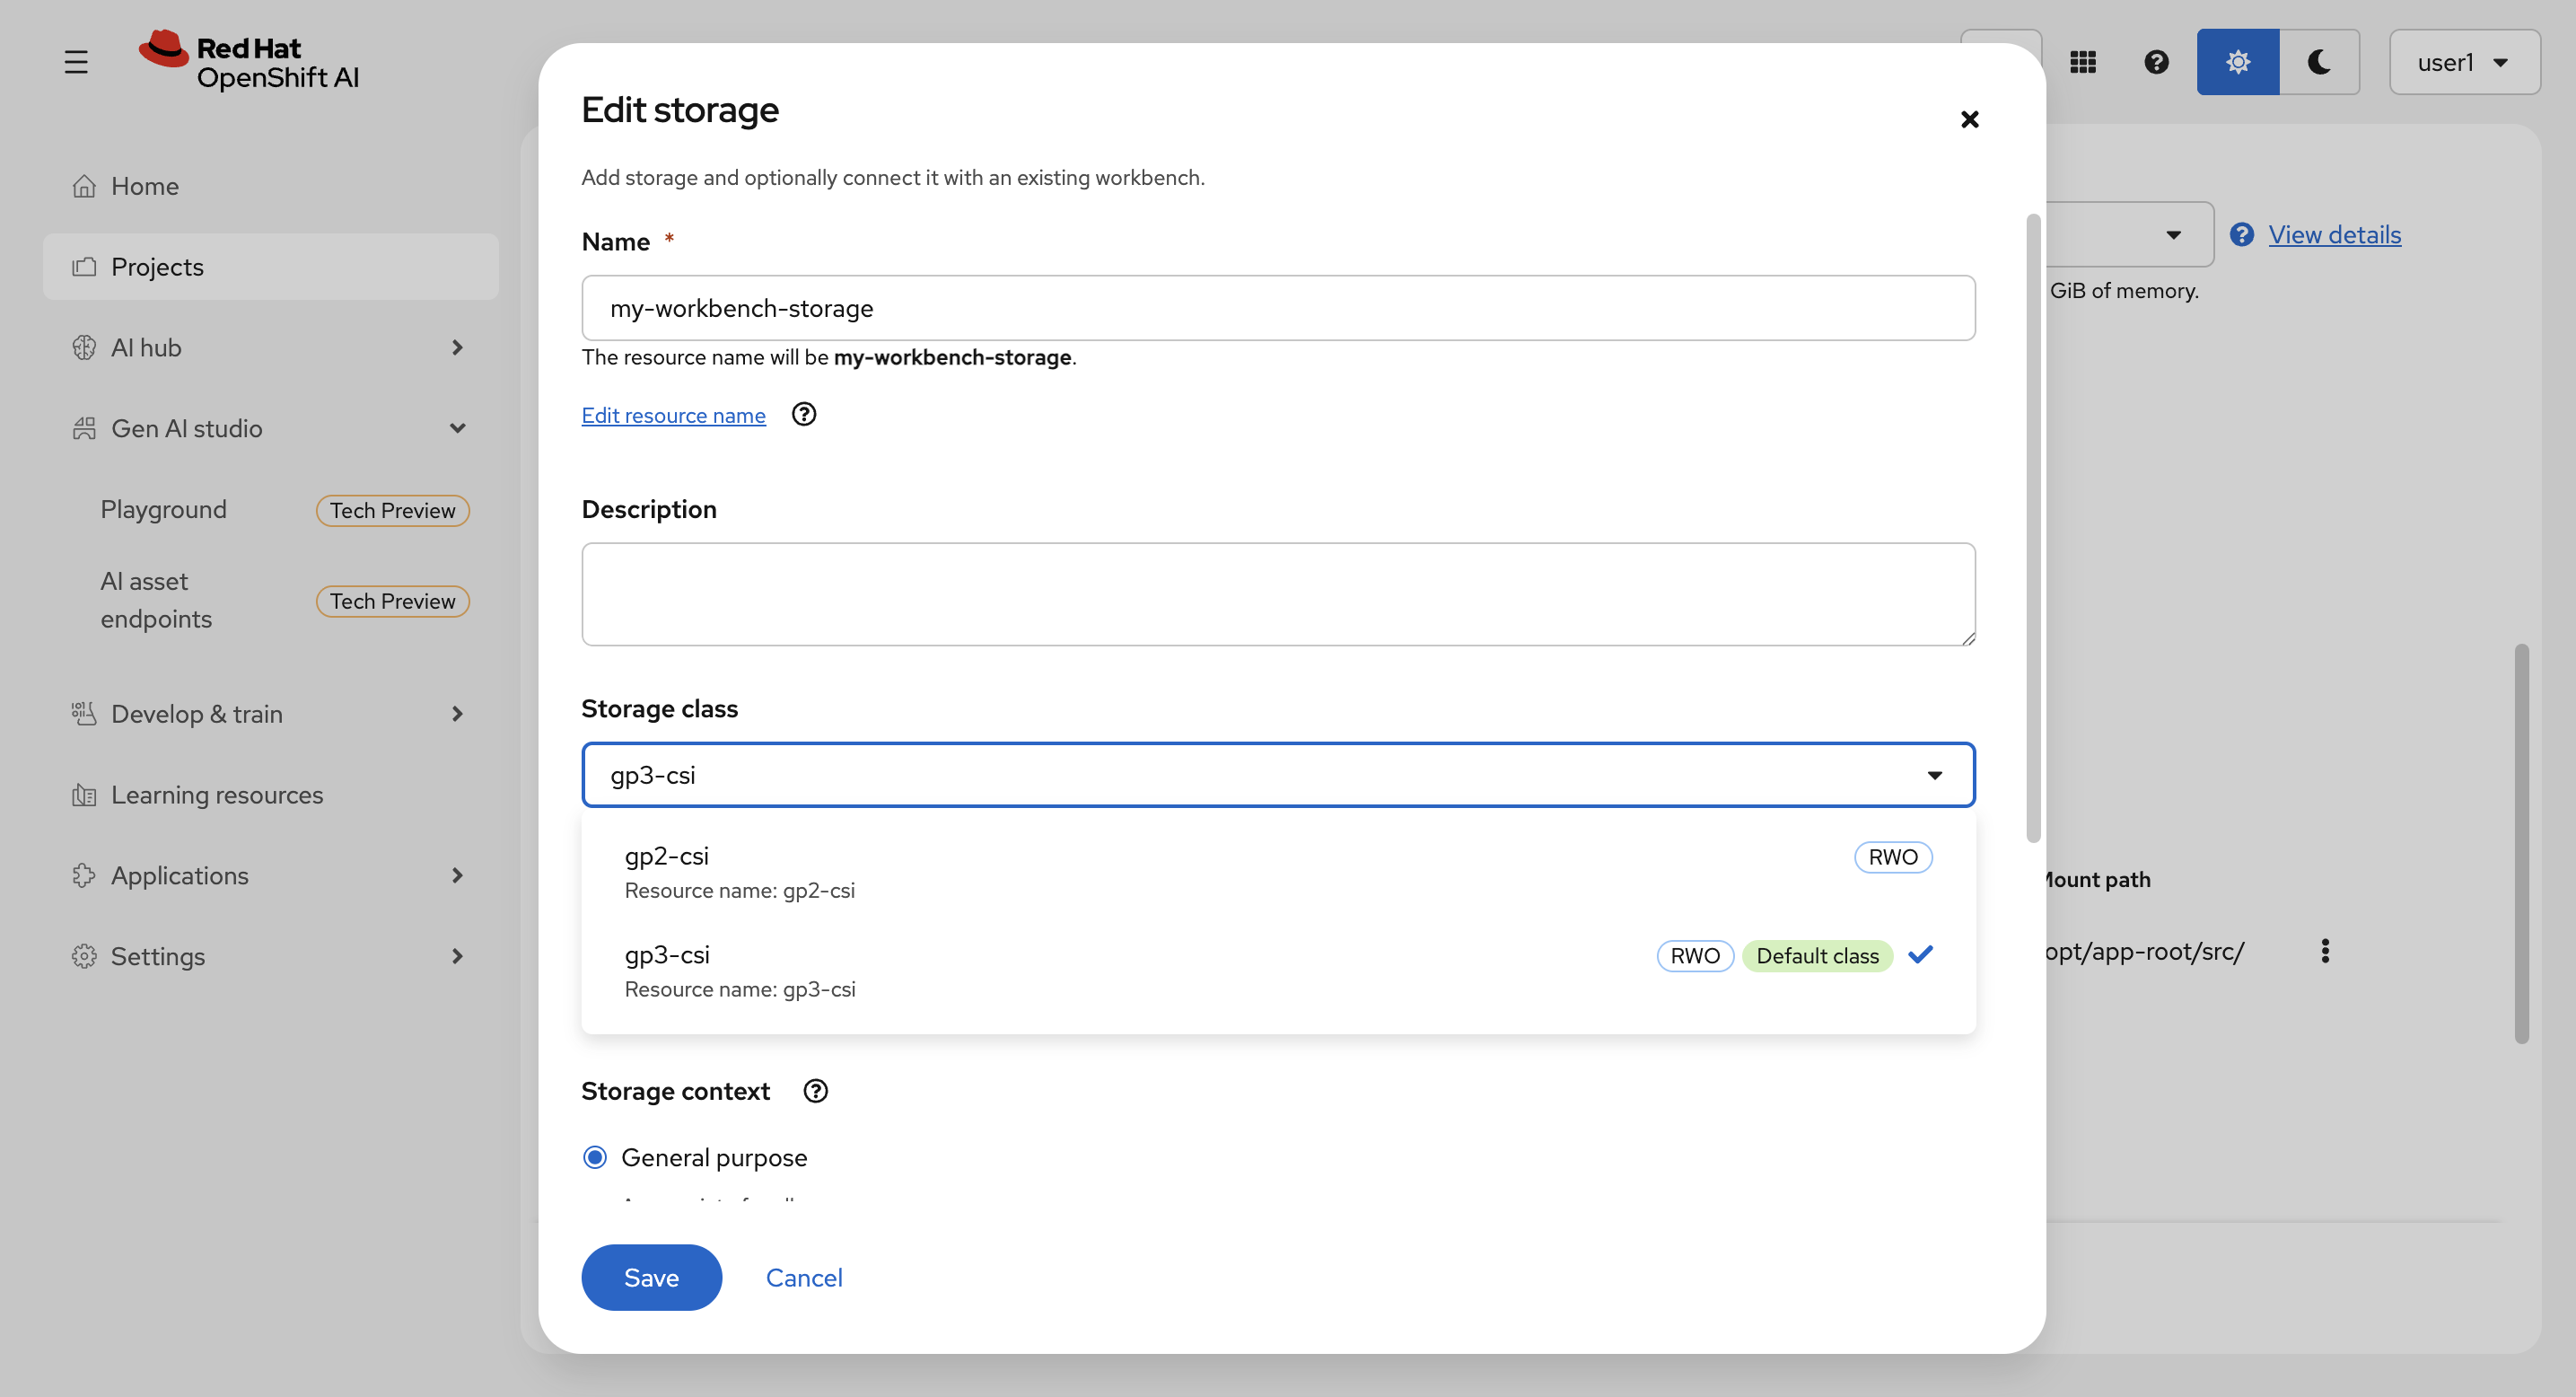Open the user1 account dropdown
Screen dimensions: 2576x1397
[2463, 62]
